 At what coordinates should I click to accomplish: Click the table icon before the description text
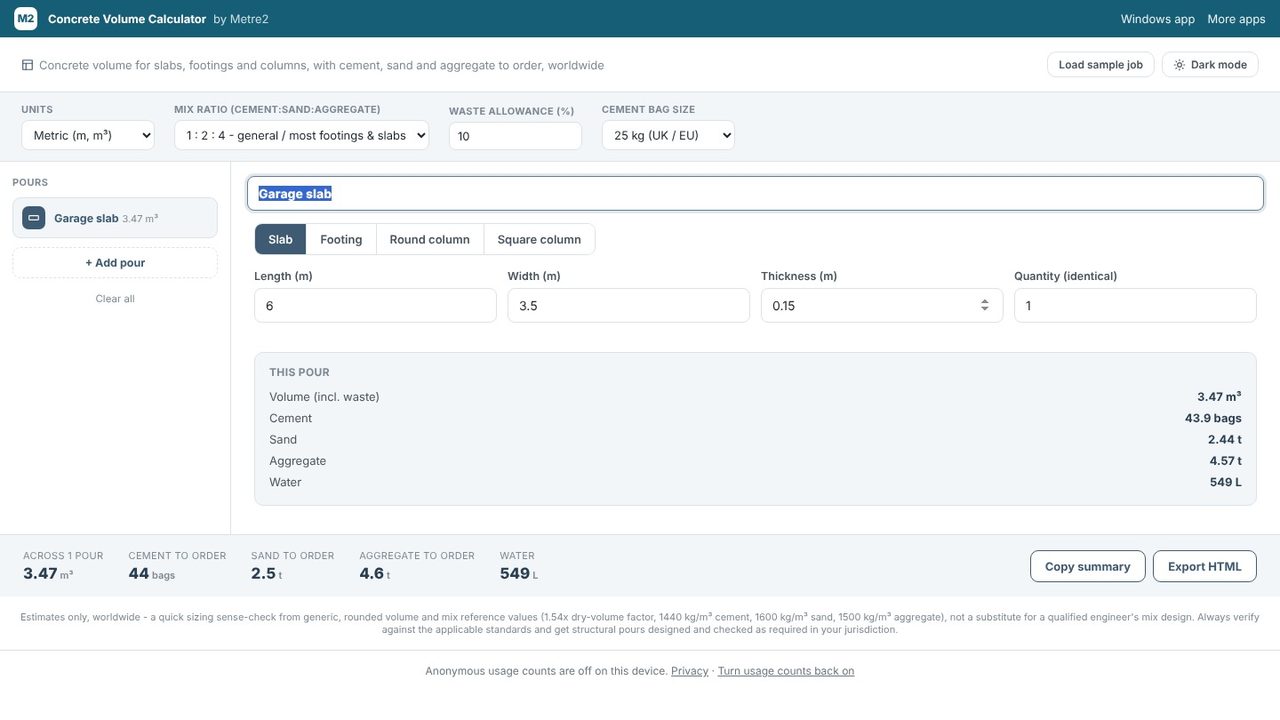coord(27,65)
